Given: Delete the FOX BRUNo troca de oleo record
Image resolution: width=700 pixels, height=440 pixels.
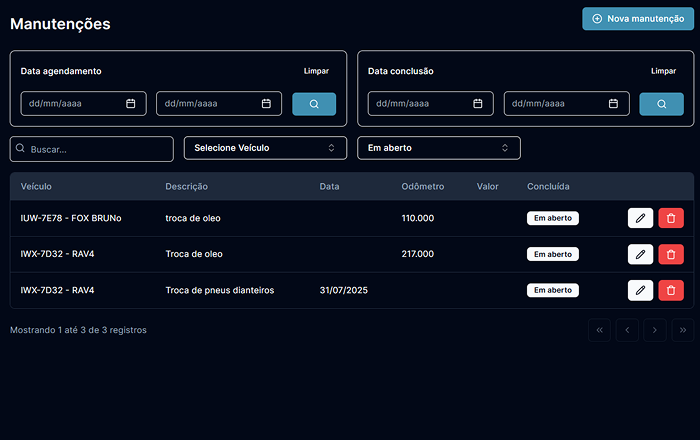Looking at the screenshot, I should pos(671,218).
